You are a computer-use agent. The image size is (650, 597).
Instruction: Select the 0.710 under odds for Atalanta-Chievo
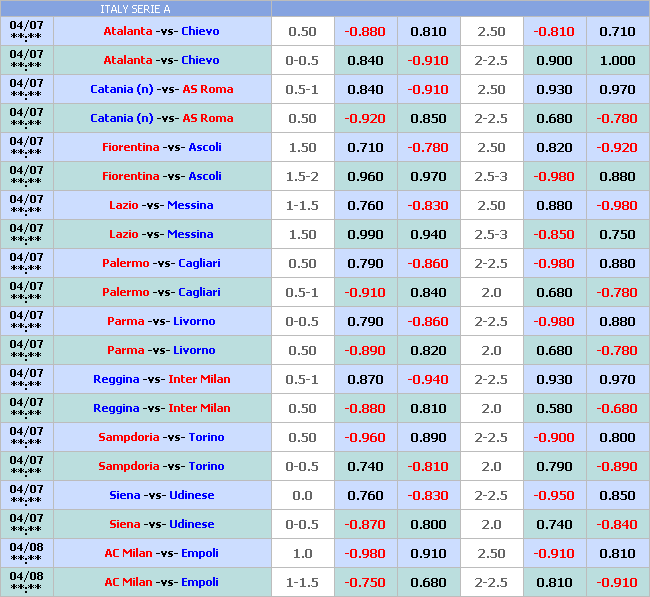click(x=617, y=32)
